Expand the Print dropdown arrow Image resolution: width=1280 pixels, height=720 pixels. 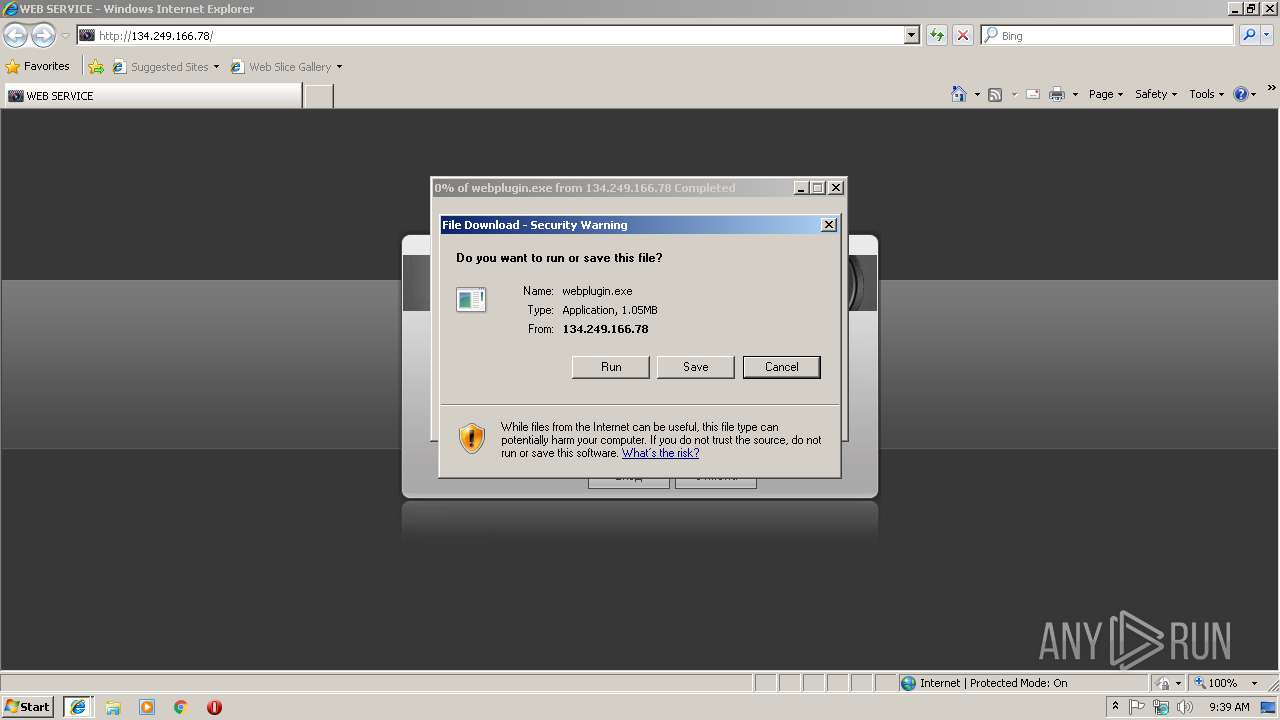pyautogui.click(x=1075, y=94)
